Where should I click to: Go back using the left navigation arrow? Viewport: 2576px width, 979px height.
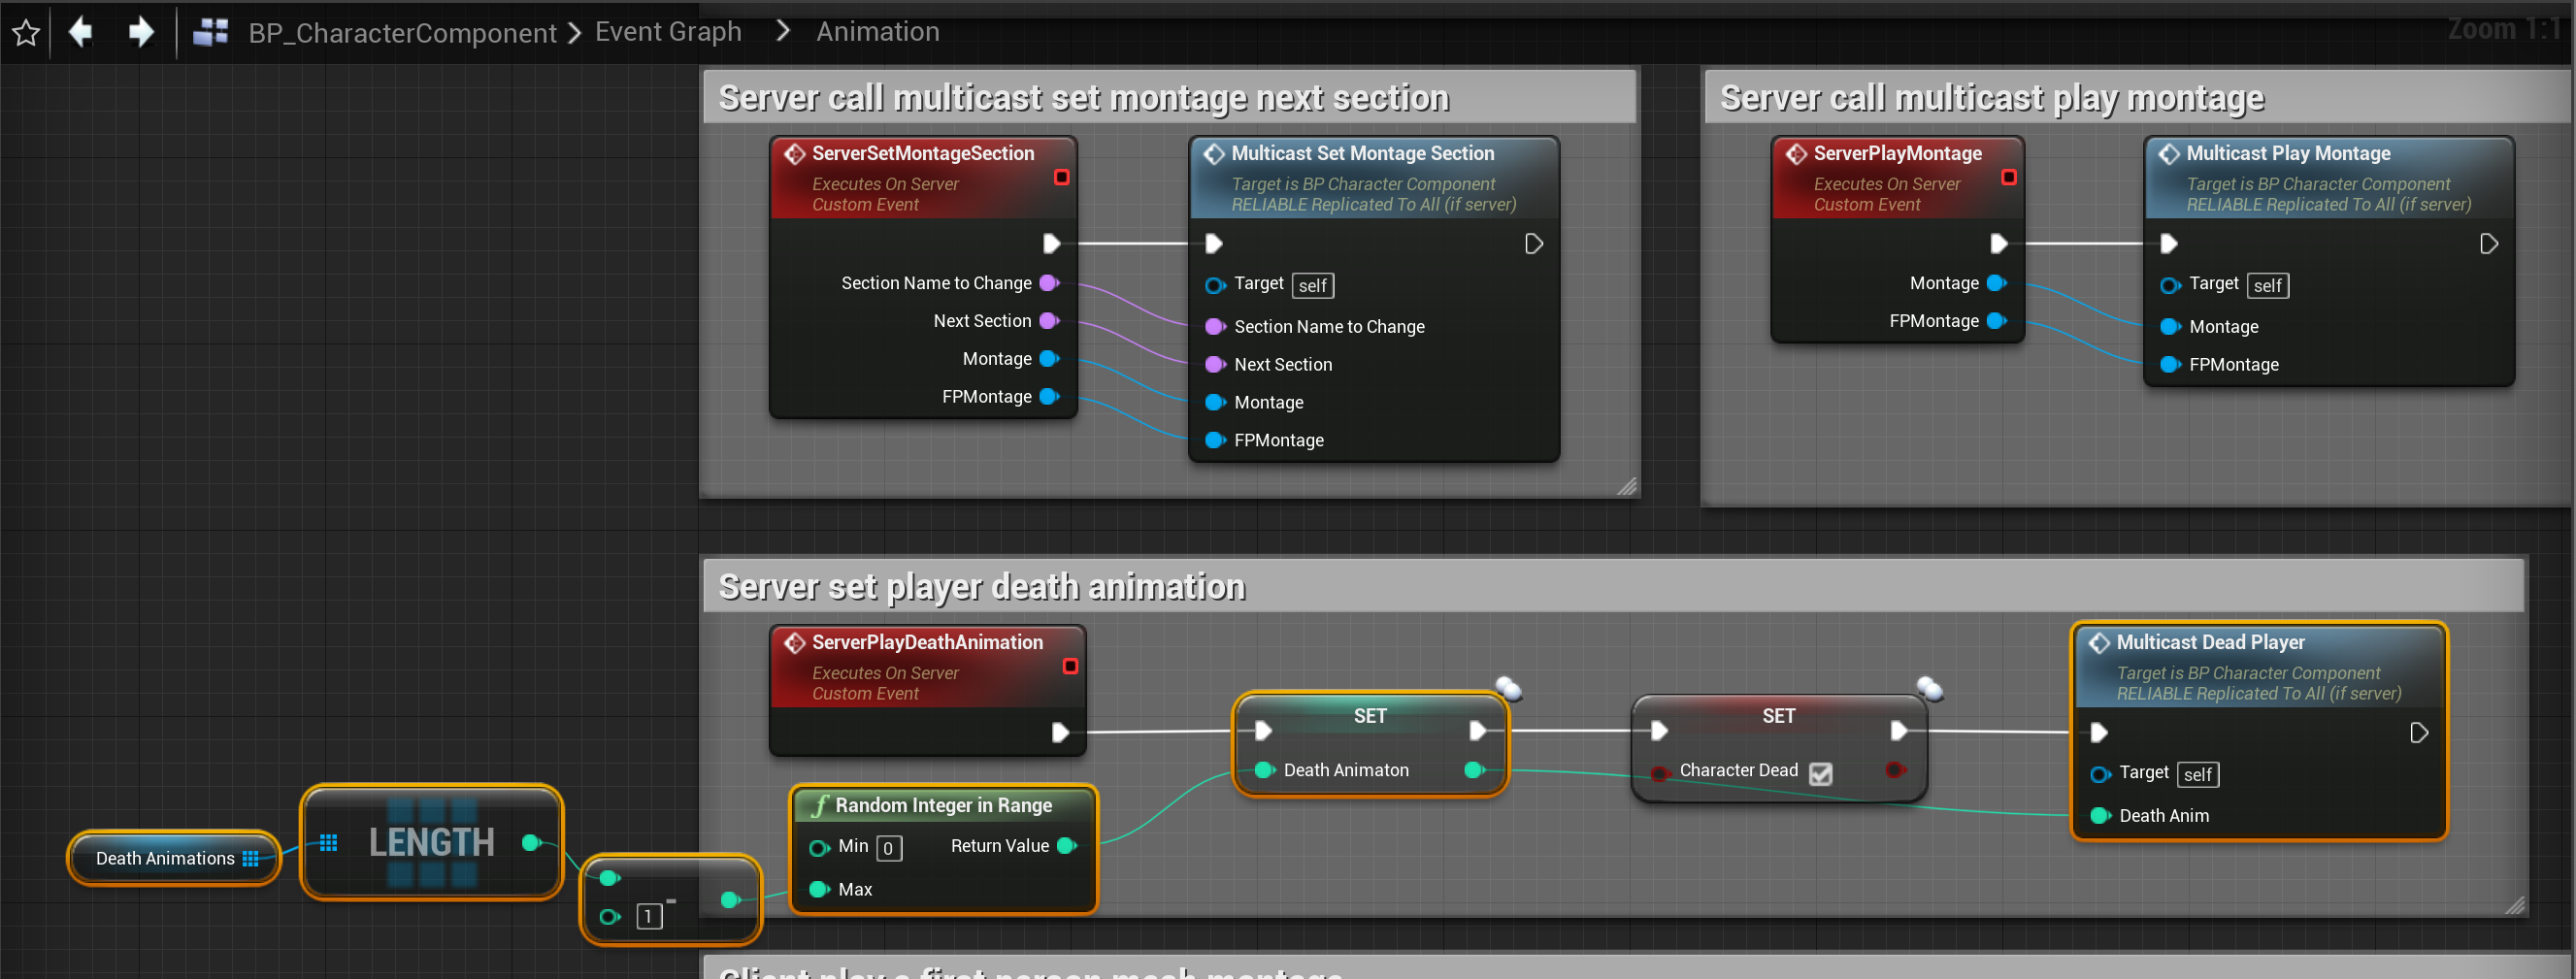[81, 32]
